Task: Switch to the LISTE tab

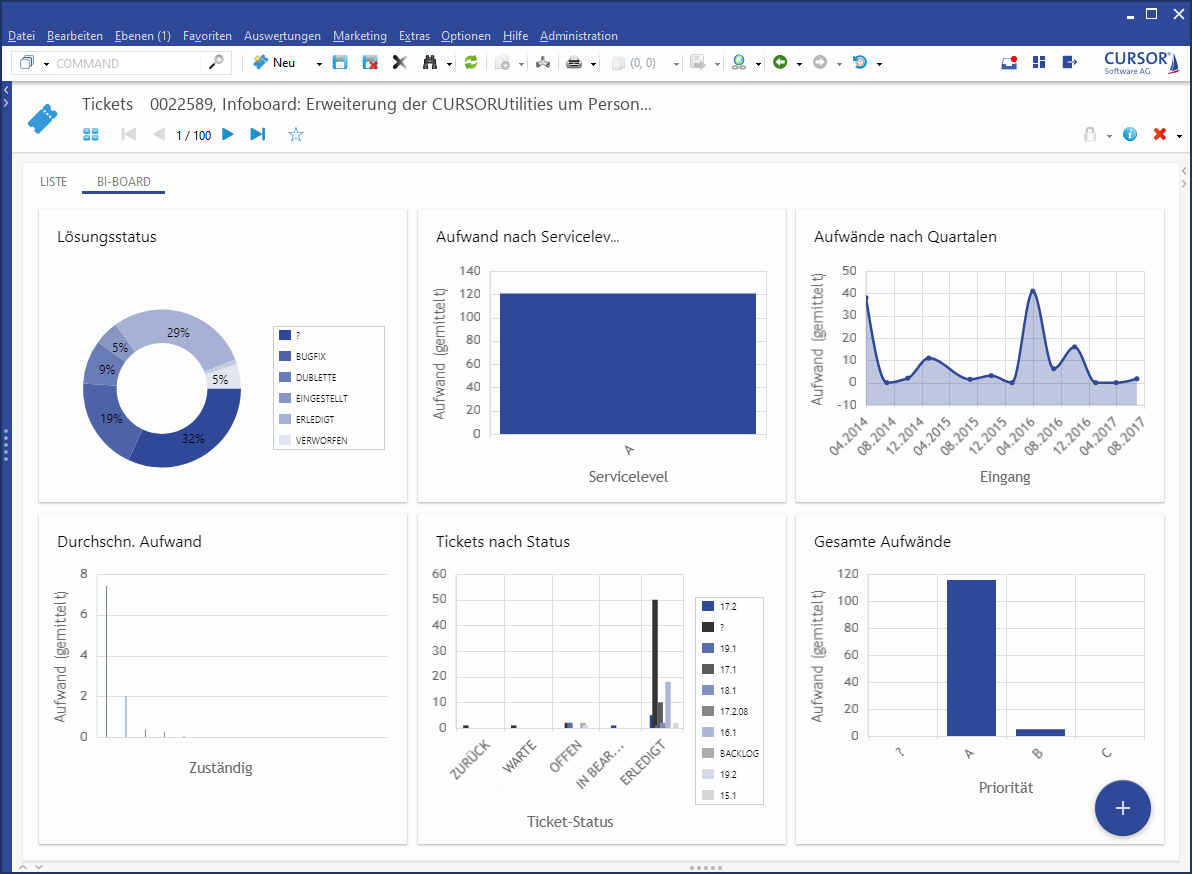Action: [x=54, y=182]
